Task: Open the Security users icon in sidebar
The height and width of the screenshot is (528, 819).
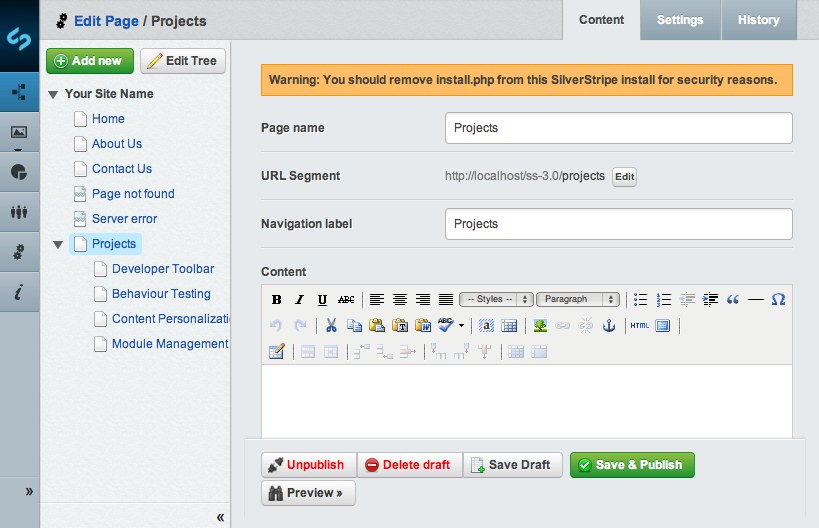Action: pyautogui.click(x=19, y=212)
